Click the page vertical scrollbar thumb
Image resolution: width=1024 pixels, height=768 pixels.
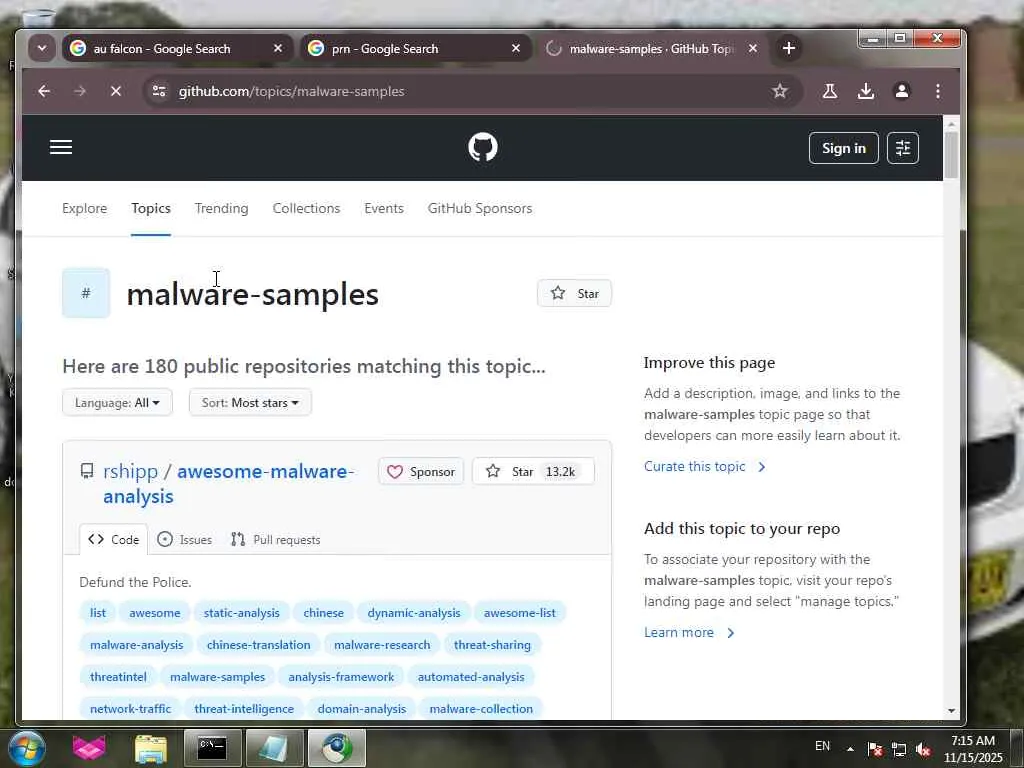pyautogui.click(x=952, y=154)
